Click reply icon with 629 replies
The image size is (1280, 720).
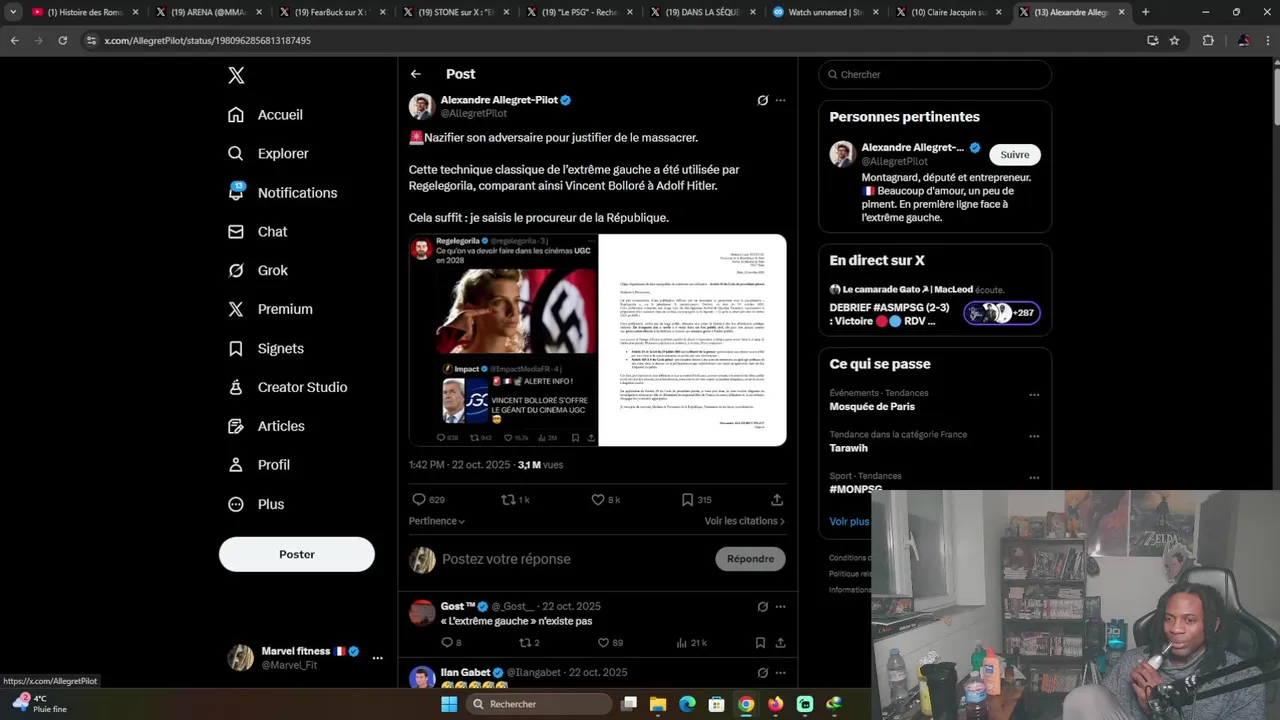419,500
